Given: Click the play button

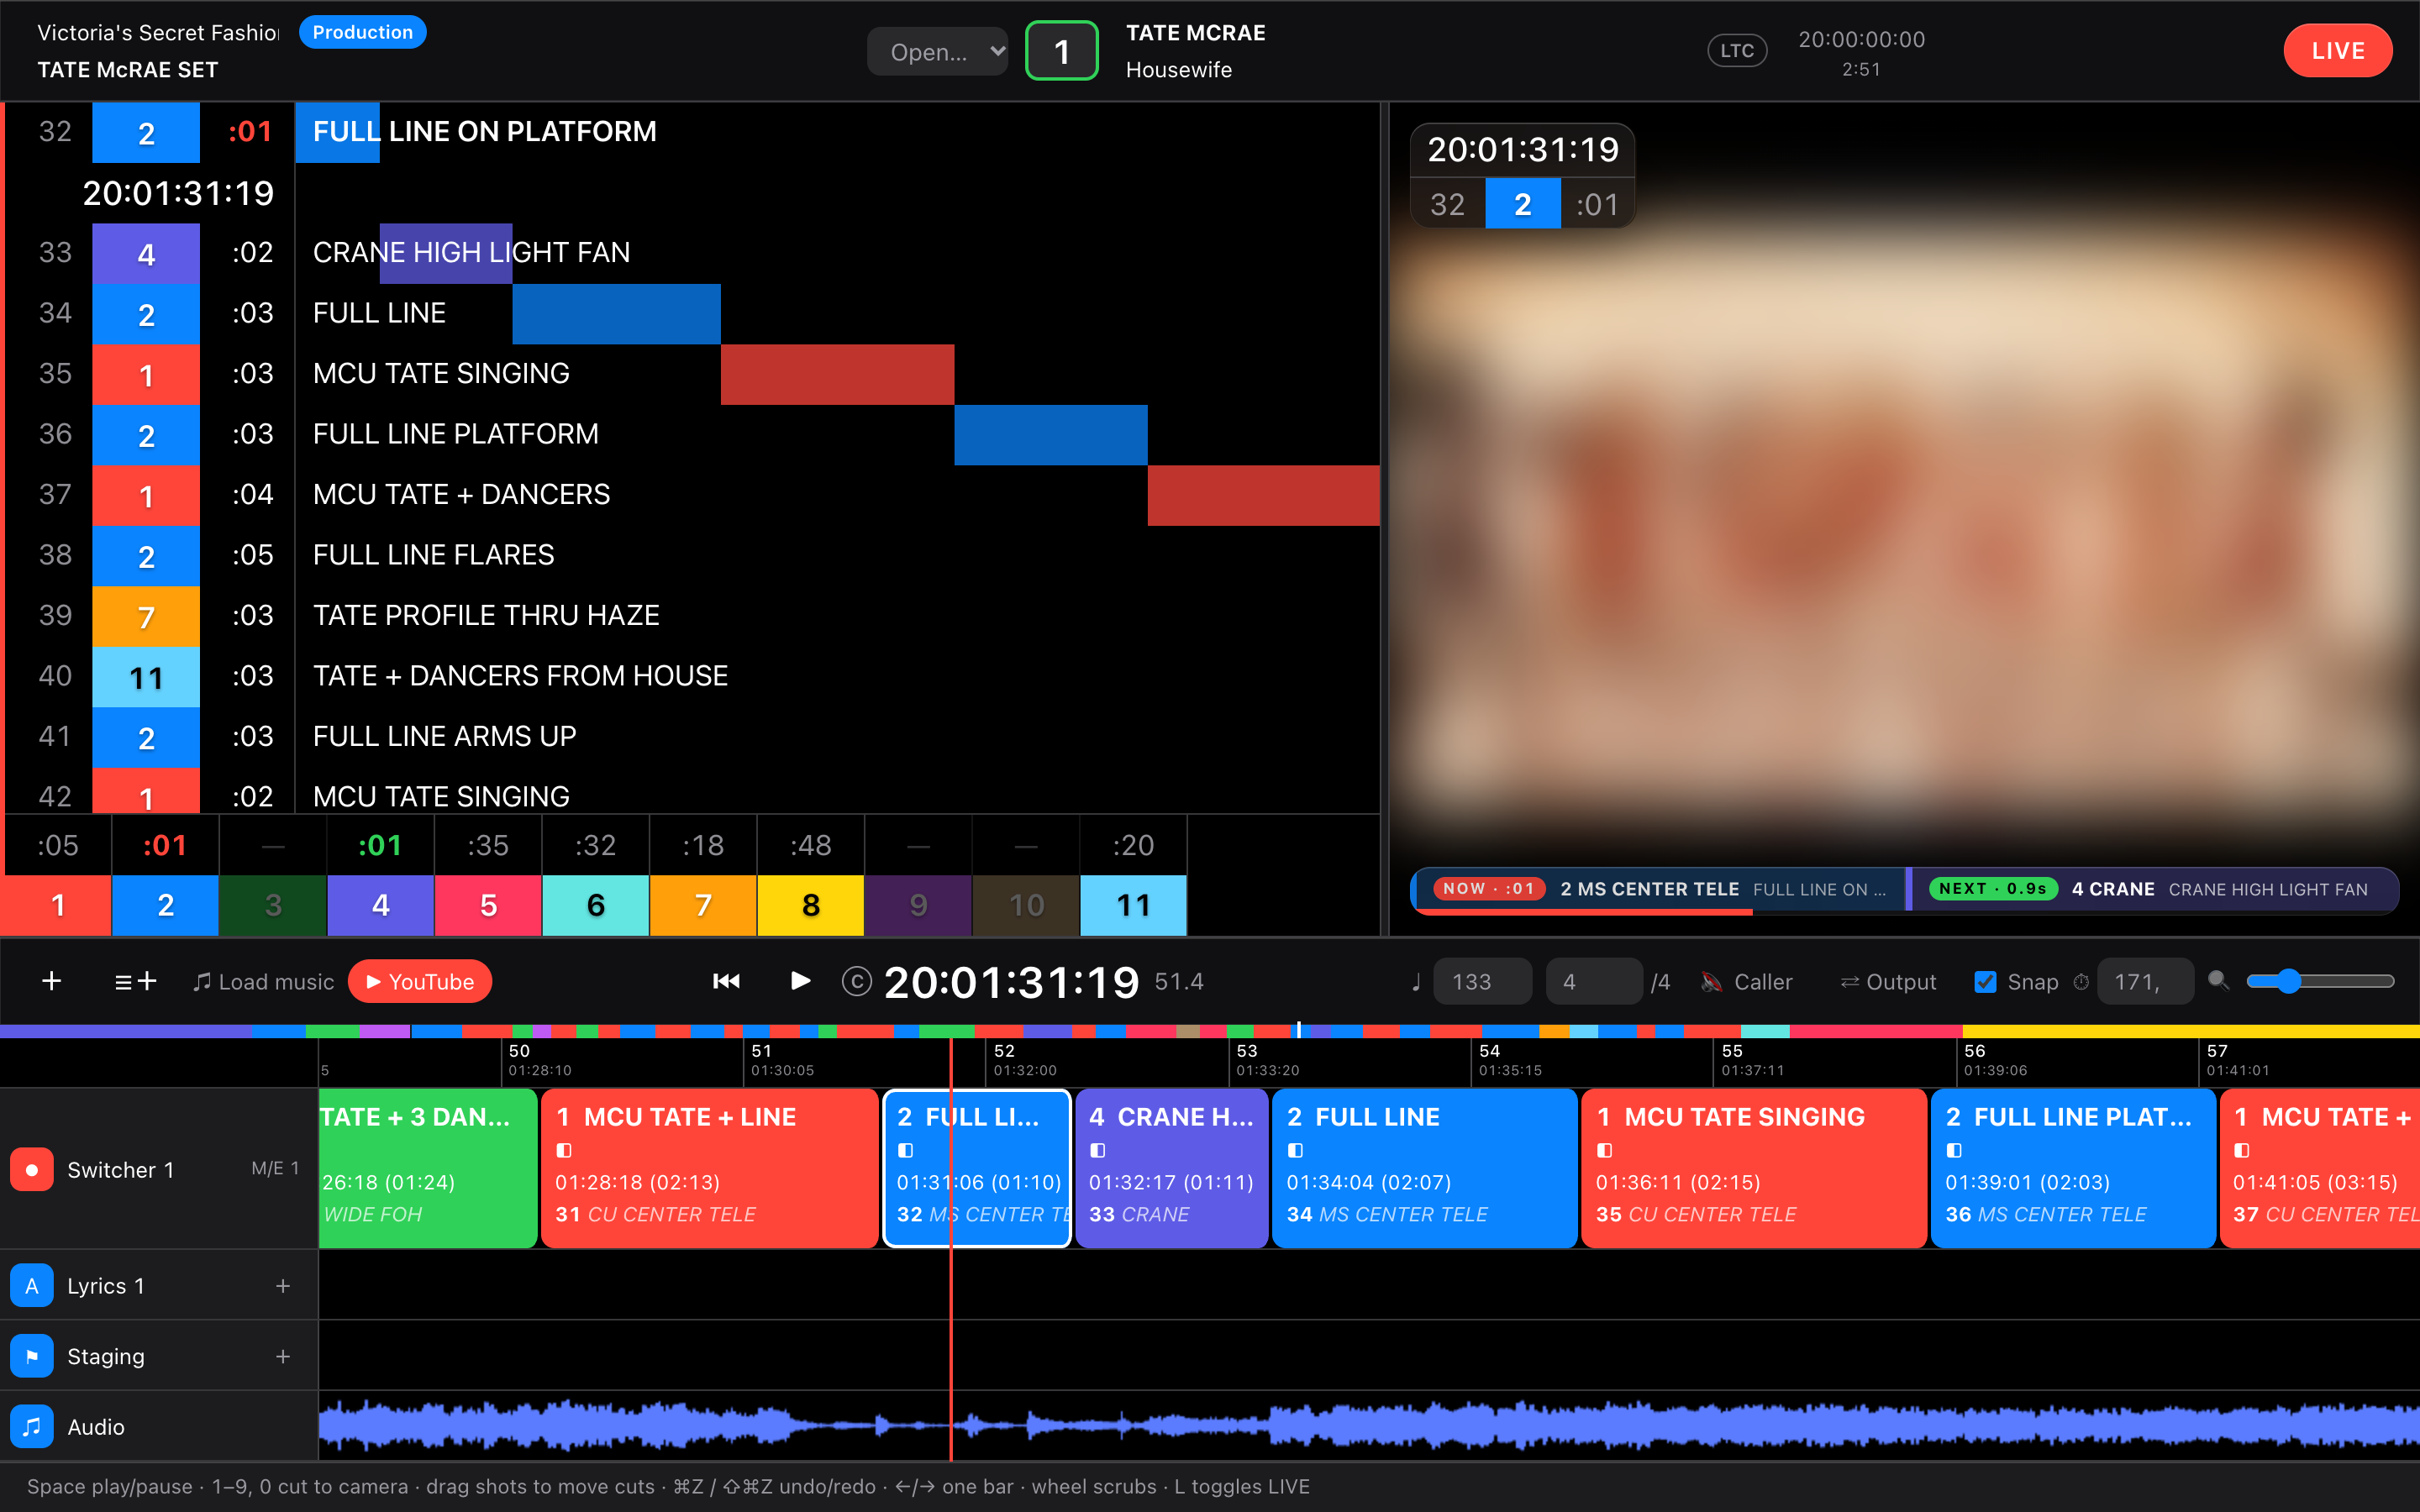Looking at the screenshot, I should [800, 980].
